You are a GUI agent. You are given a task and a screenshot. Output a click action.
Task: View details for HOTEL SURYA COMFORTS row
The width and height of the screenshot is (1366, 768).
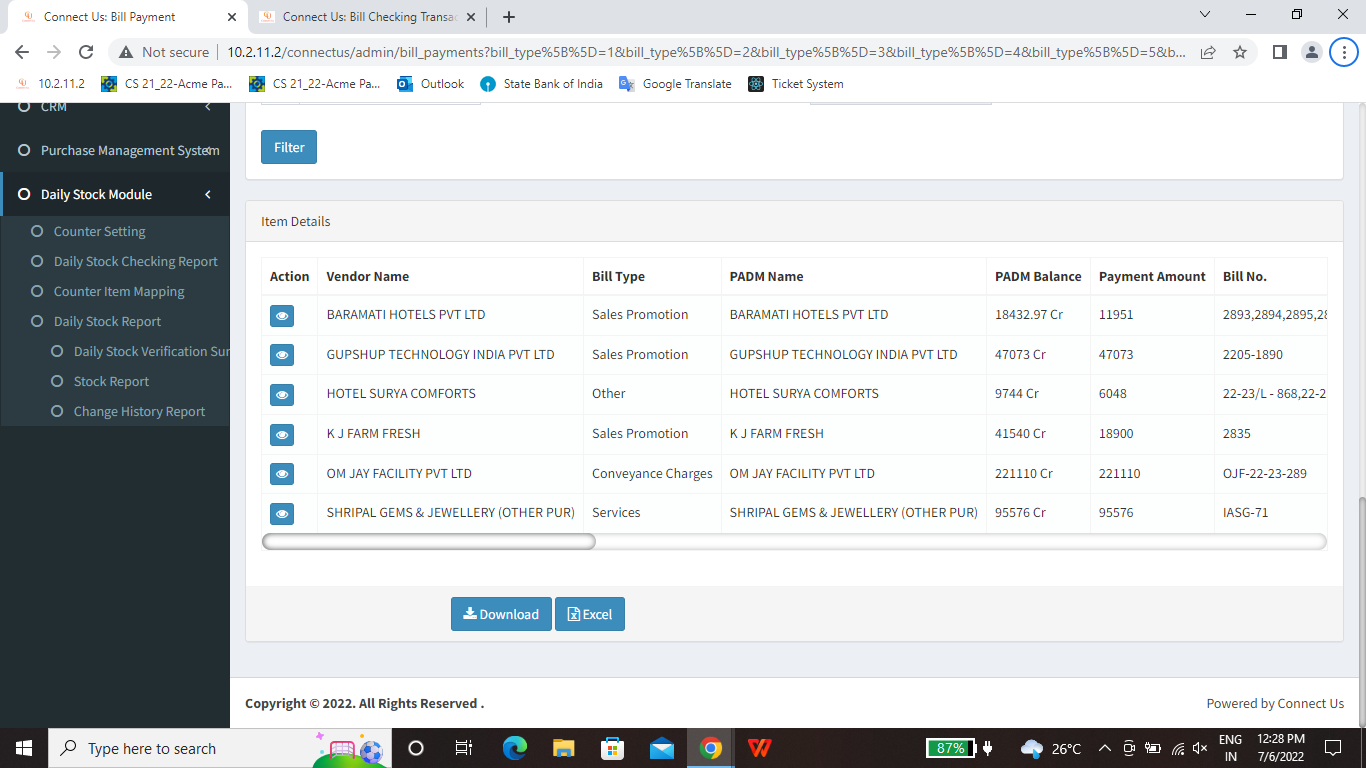[x=282, y=395]
